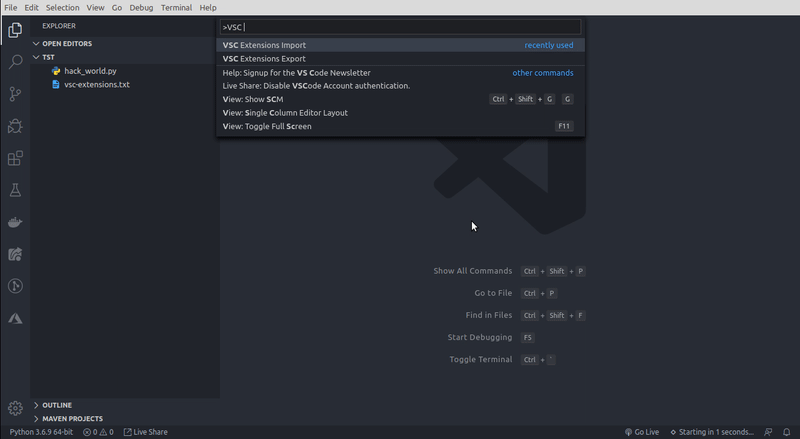Image resolution: width=800 pixels, height=439 pixels.
Task: Select Help: Signup for VS Code Newsletter
Action: (401, 72)
